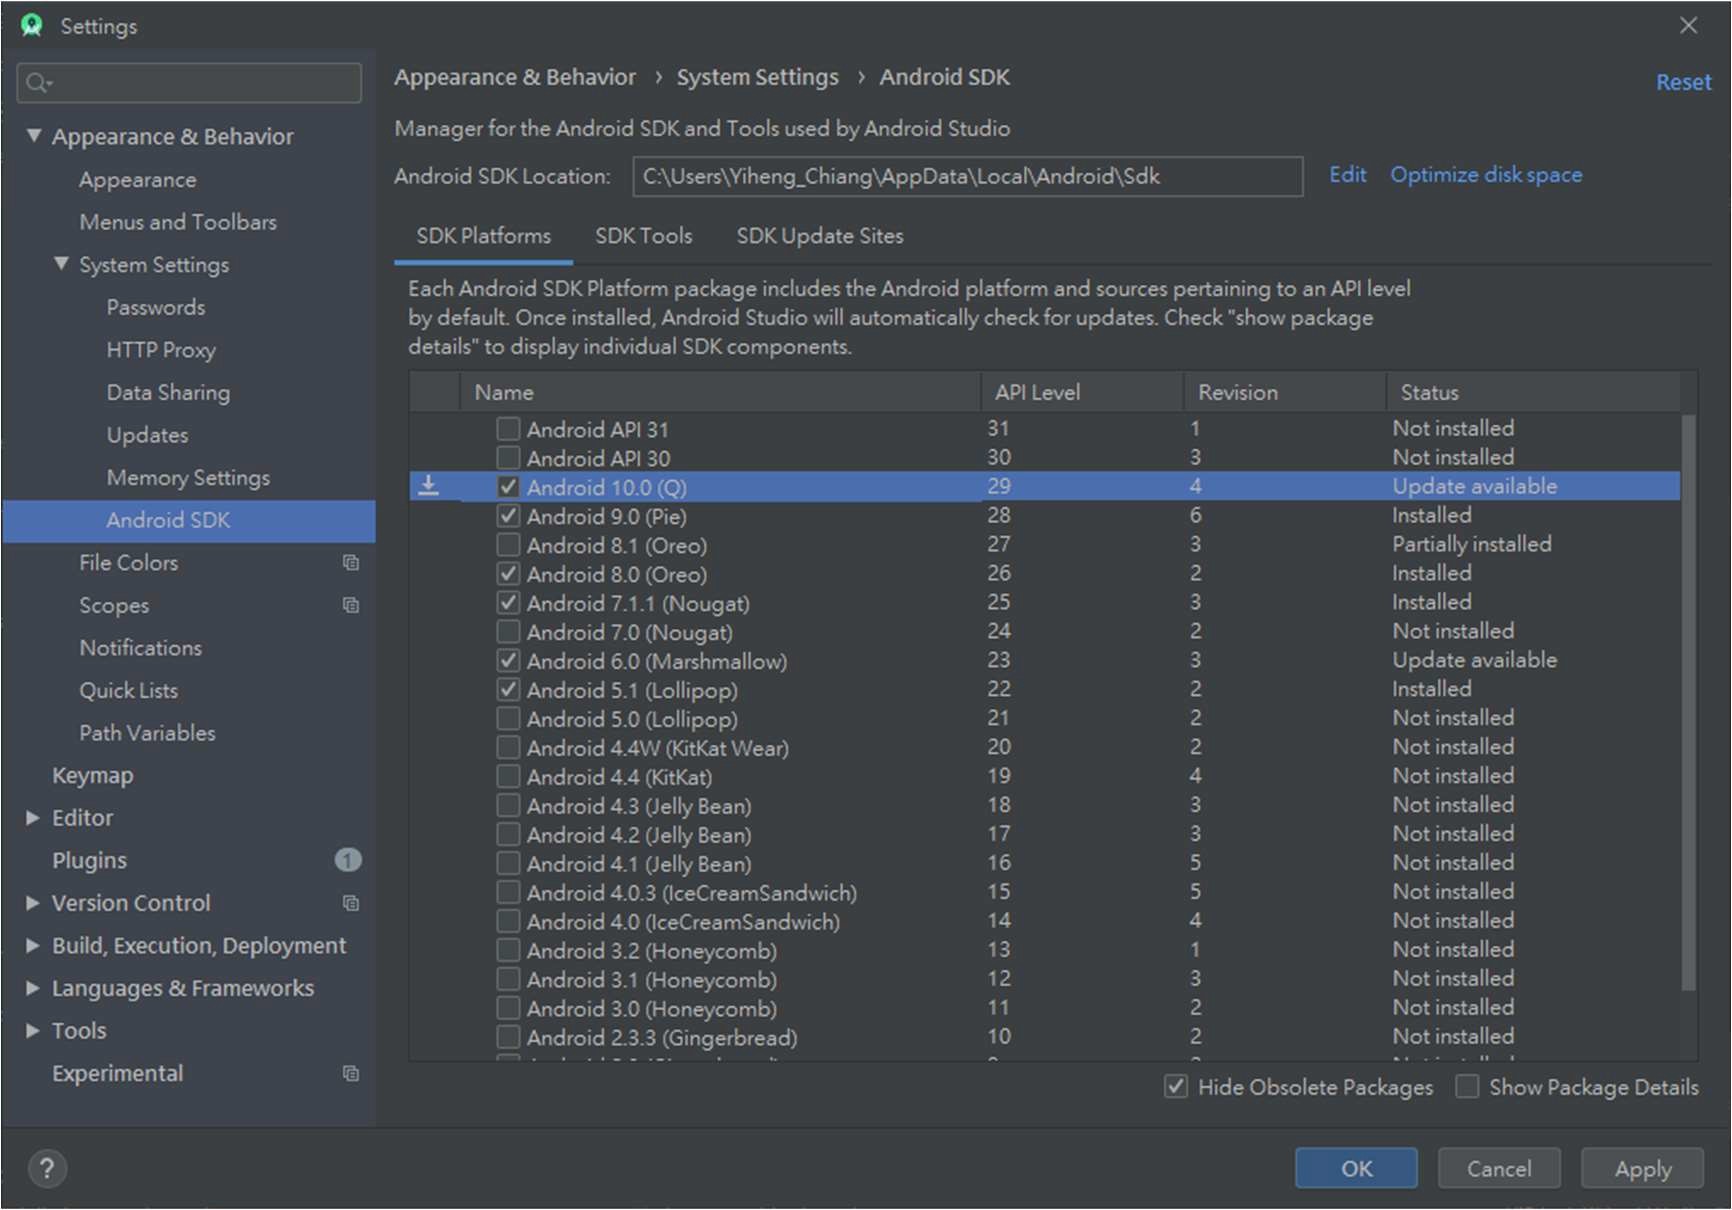Click project-level icon next to Scopes

click(x=350, y=605)
